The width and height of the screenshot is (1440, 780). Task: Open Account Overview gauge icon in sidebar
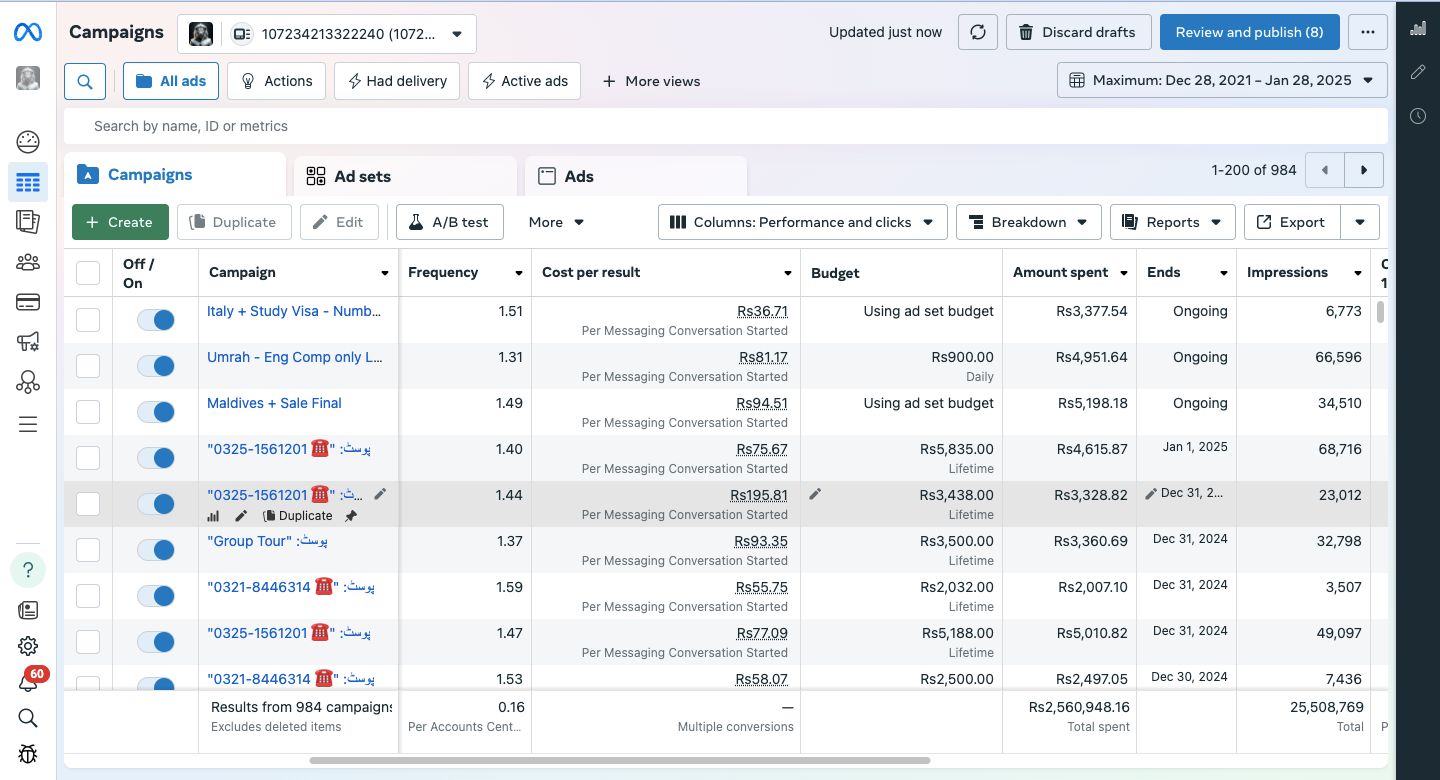pyautogui.click(x=28, y=141)
